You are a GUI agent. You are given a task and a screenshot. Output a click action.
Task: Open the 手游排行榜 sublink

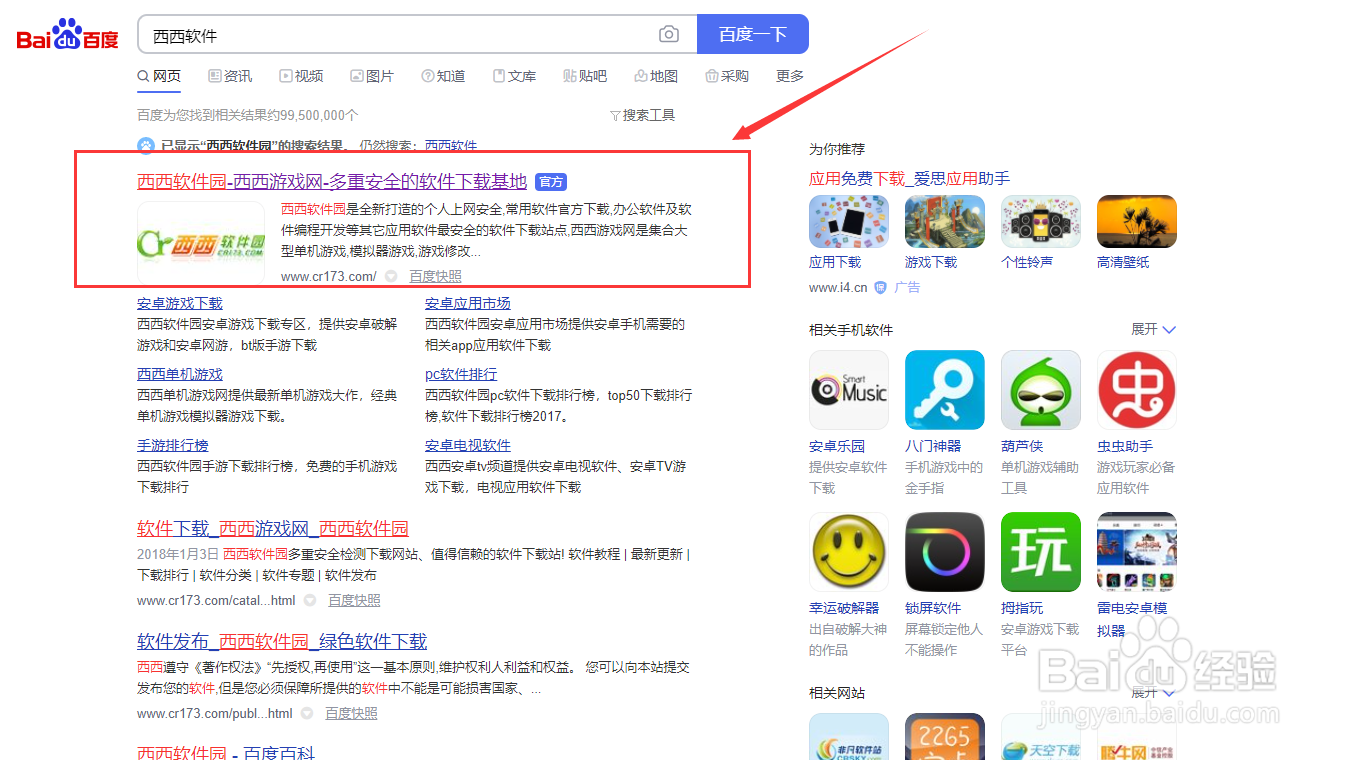pos(173,445)
